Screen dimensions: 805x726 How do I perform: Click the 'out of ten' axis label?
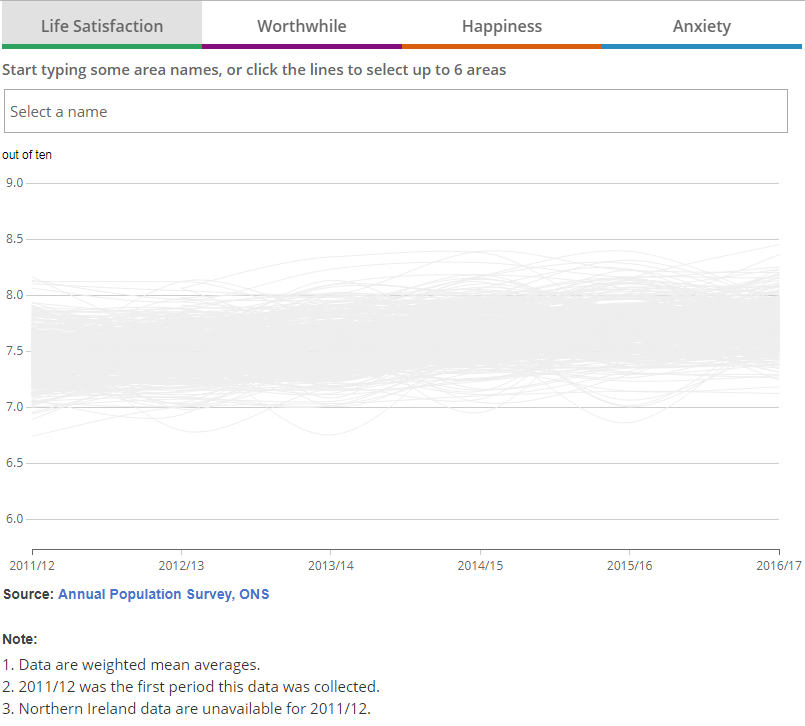pos(27,155)
